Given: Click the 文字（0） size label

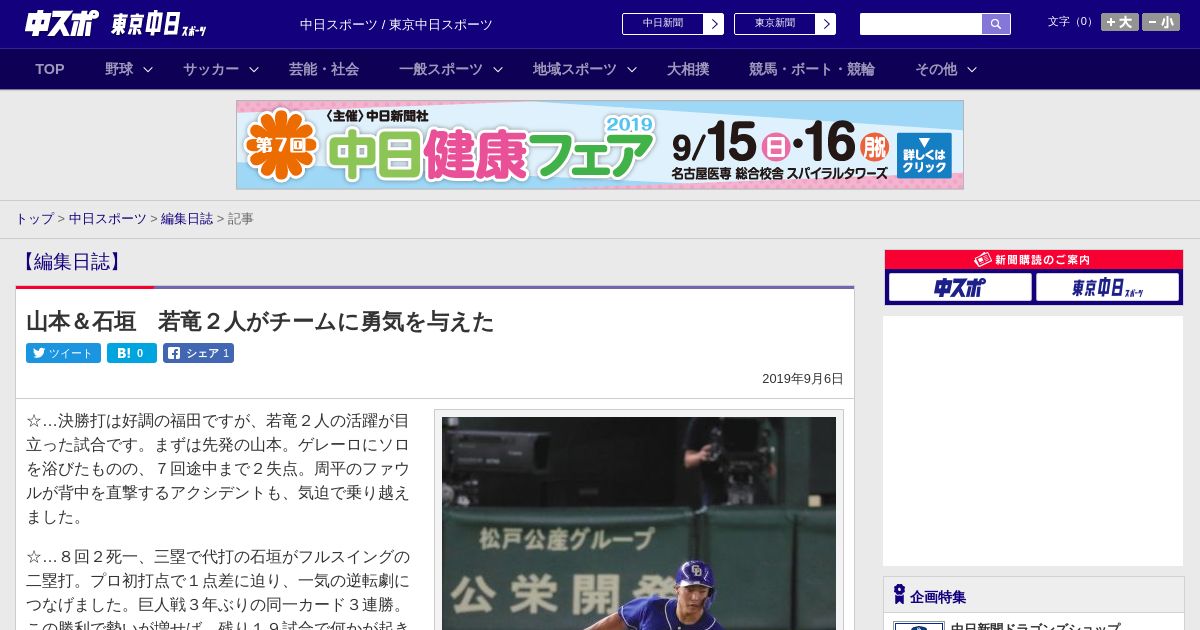Looking at the screenshot, I should [x=1072, y=21].
